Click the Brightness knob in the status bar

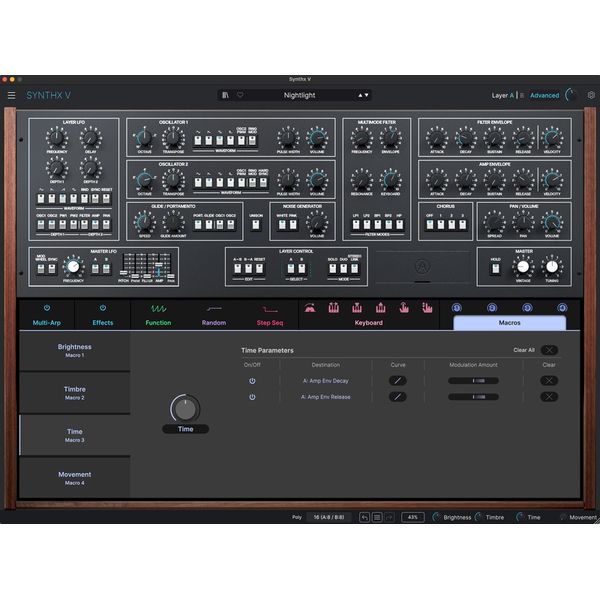(437, 517)
